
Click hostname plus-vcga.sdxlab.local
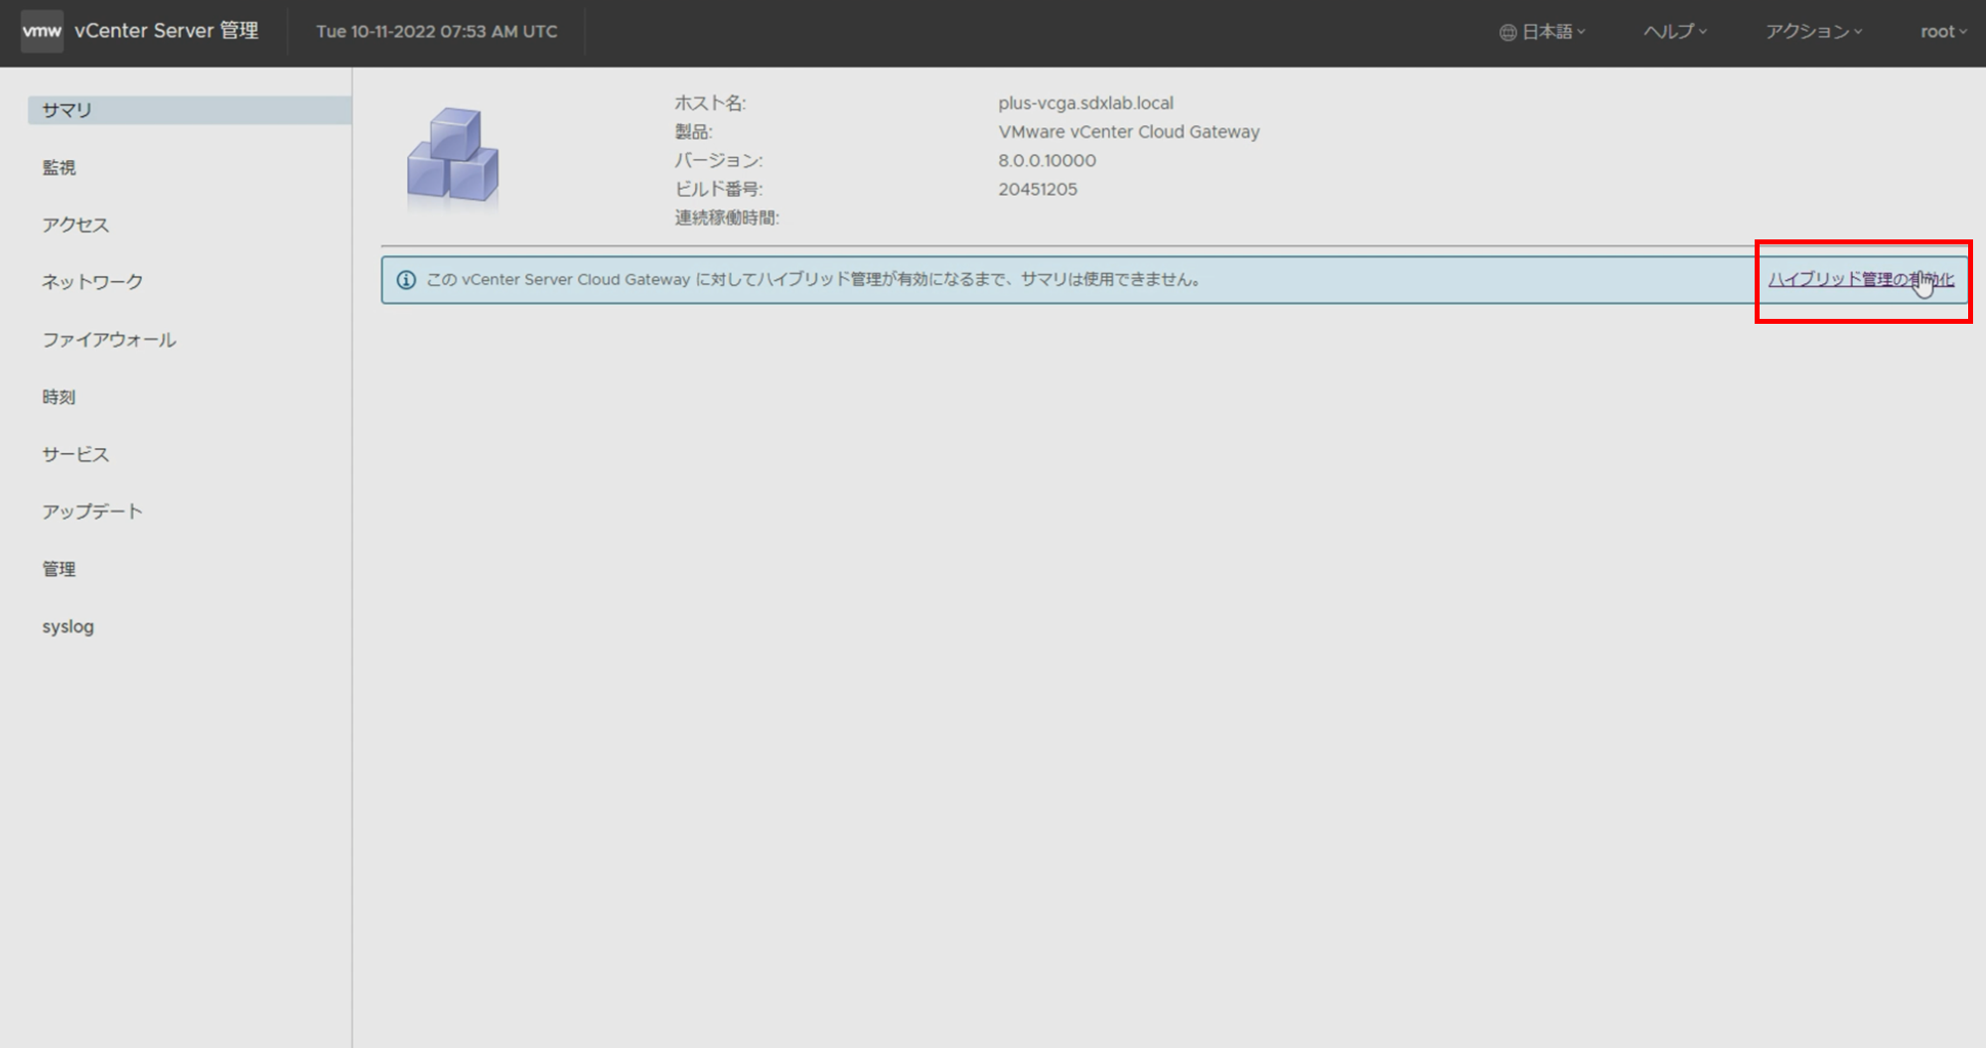click(1085, 103)
